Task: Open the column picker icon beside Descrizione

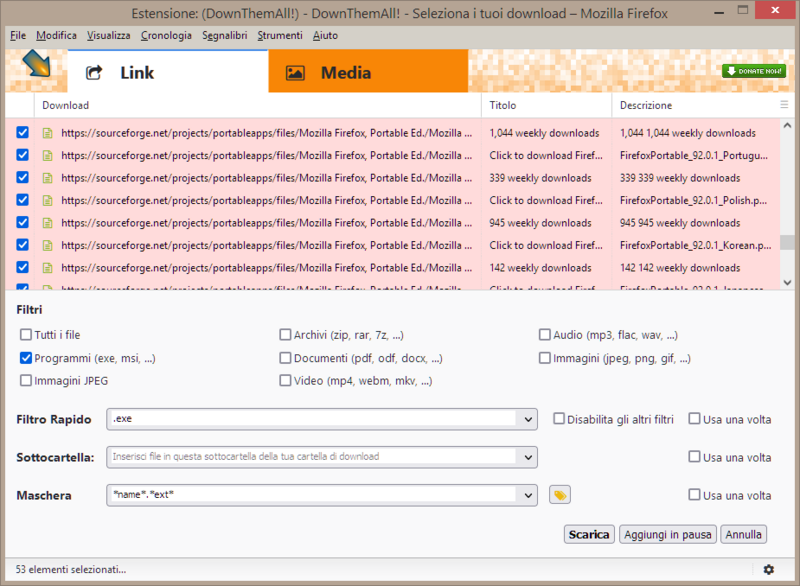Action: pos(784,105)
